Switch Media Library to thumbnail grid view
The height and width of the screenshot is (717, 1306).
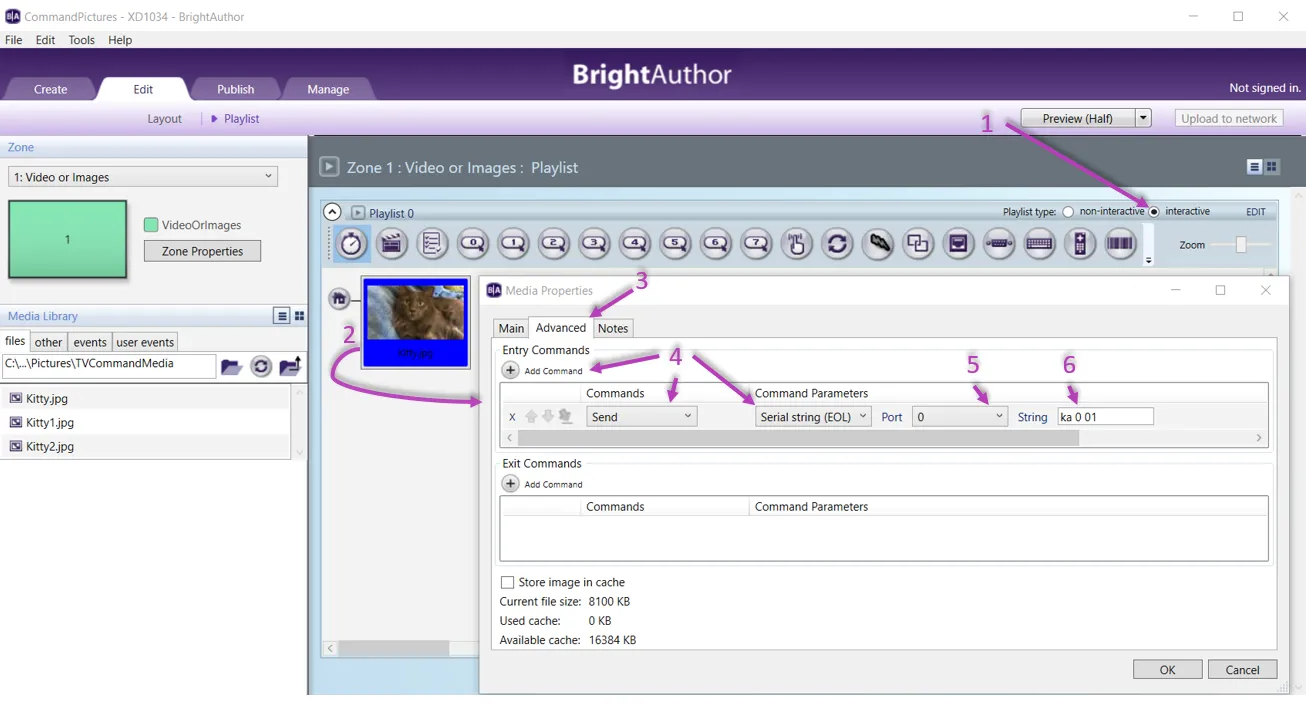tap(299, 316)
